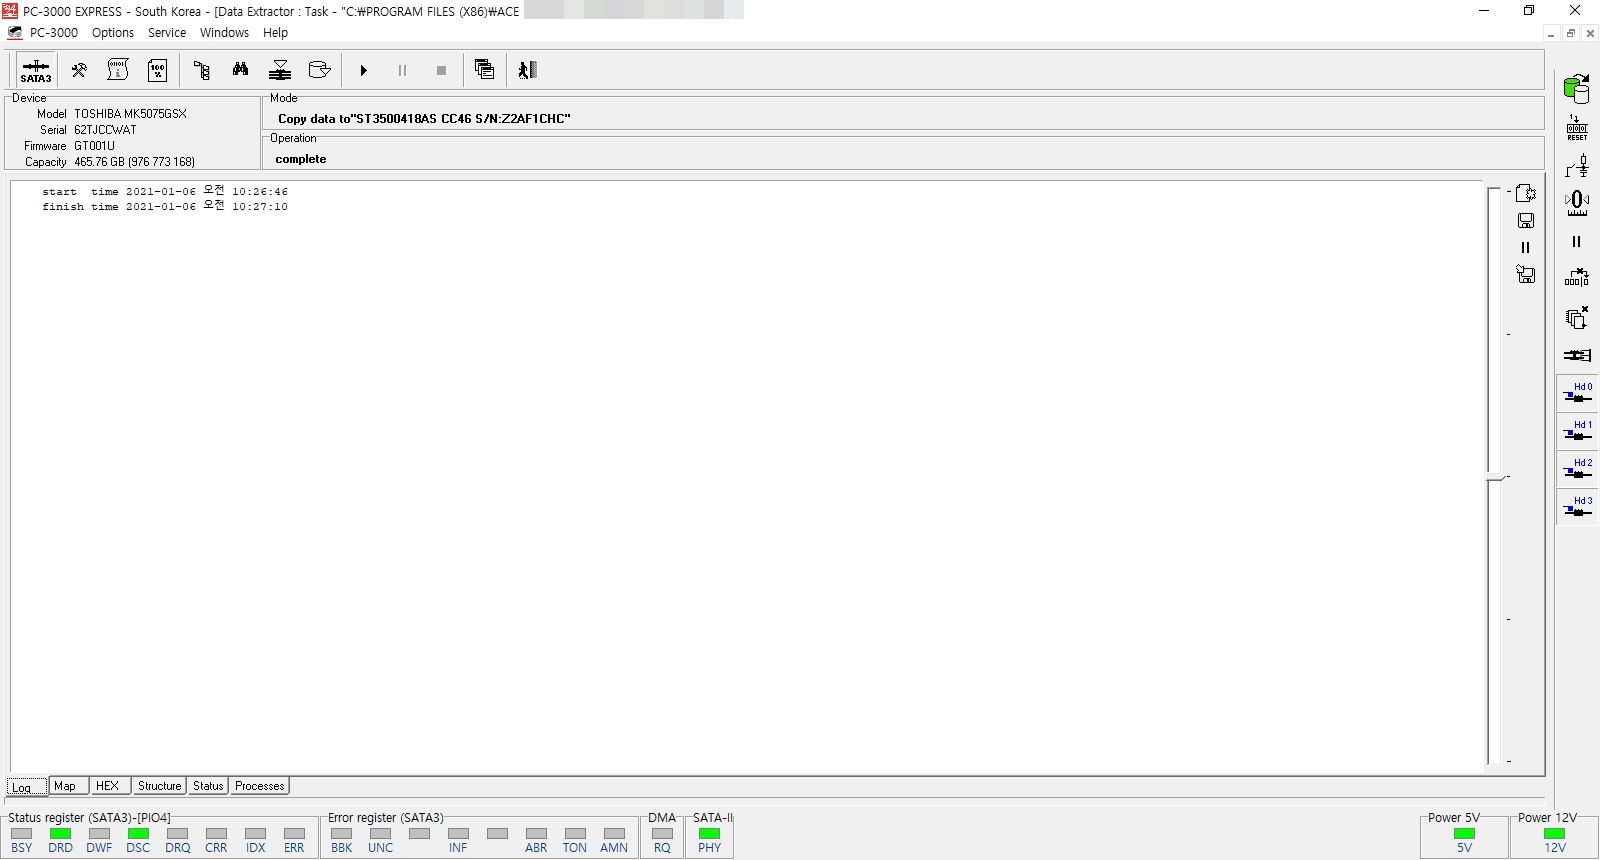Viewport: 1600px width, 860px height.
Task: Save the log with the floppy icon
Action: click(1525, 220)
